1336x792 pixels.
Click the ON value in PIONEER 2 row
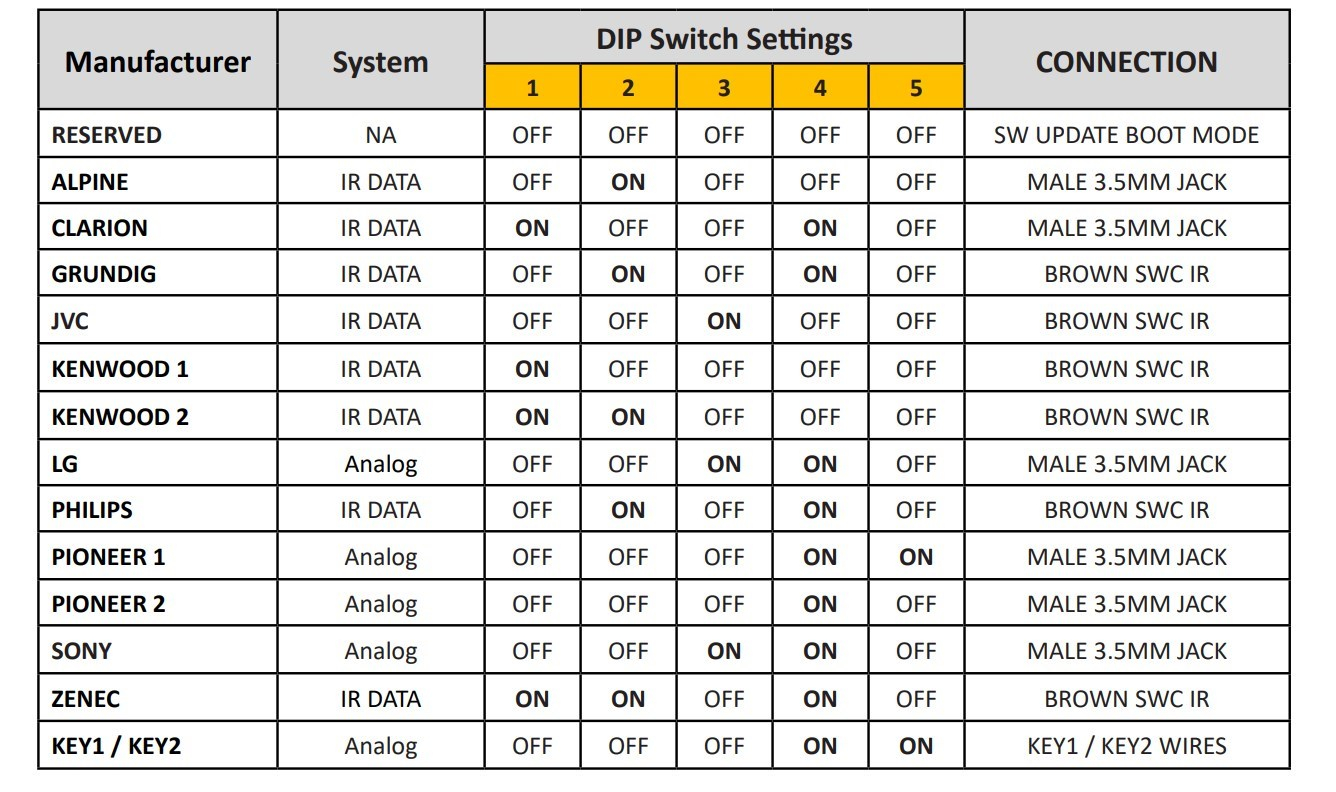[820, 604]
